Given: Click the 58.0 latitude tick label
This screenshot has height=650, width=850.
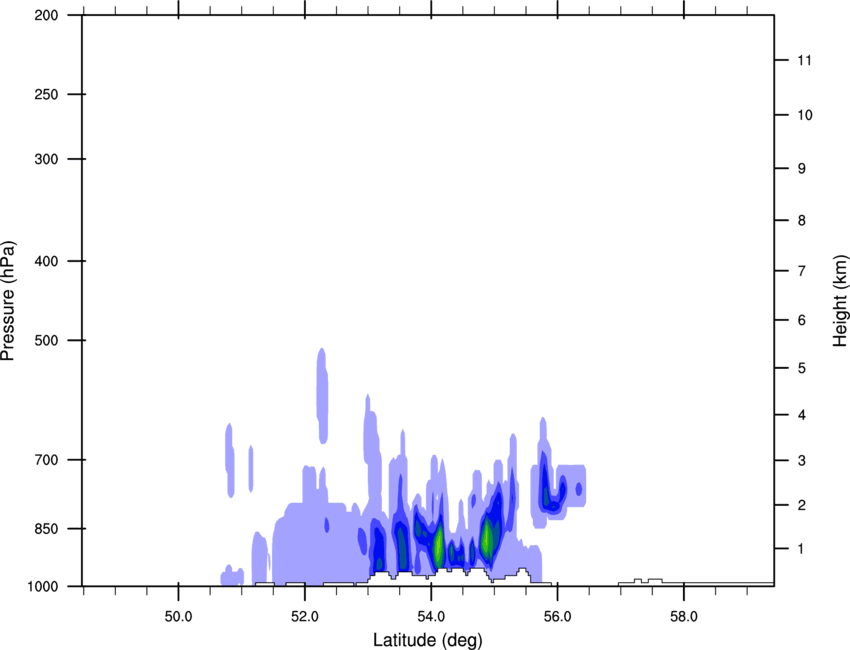Looking at the screenshot, I should 684,617.
